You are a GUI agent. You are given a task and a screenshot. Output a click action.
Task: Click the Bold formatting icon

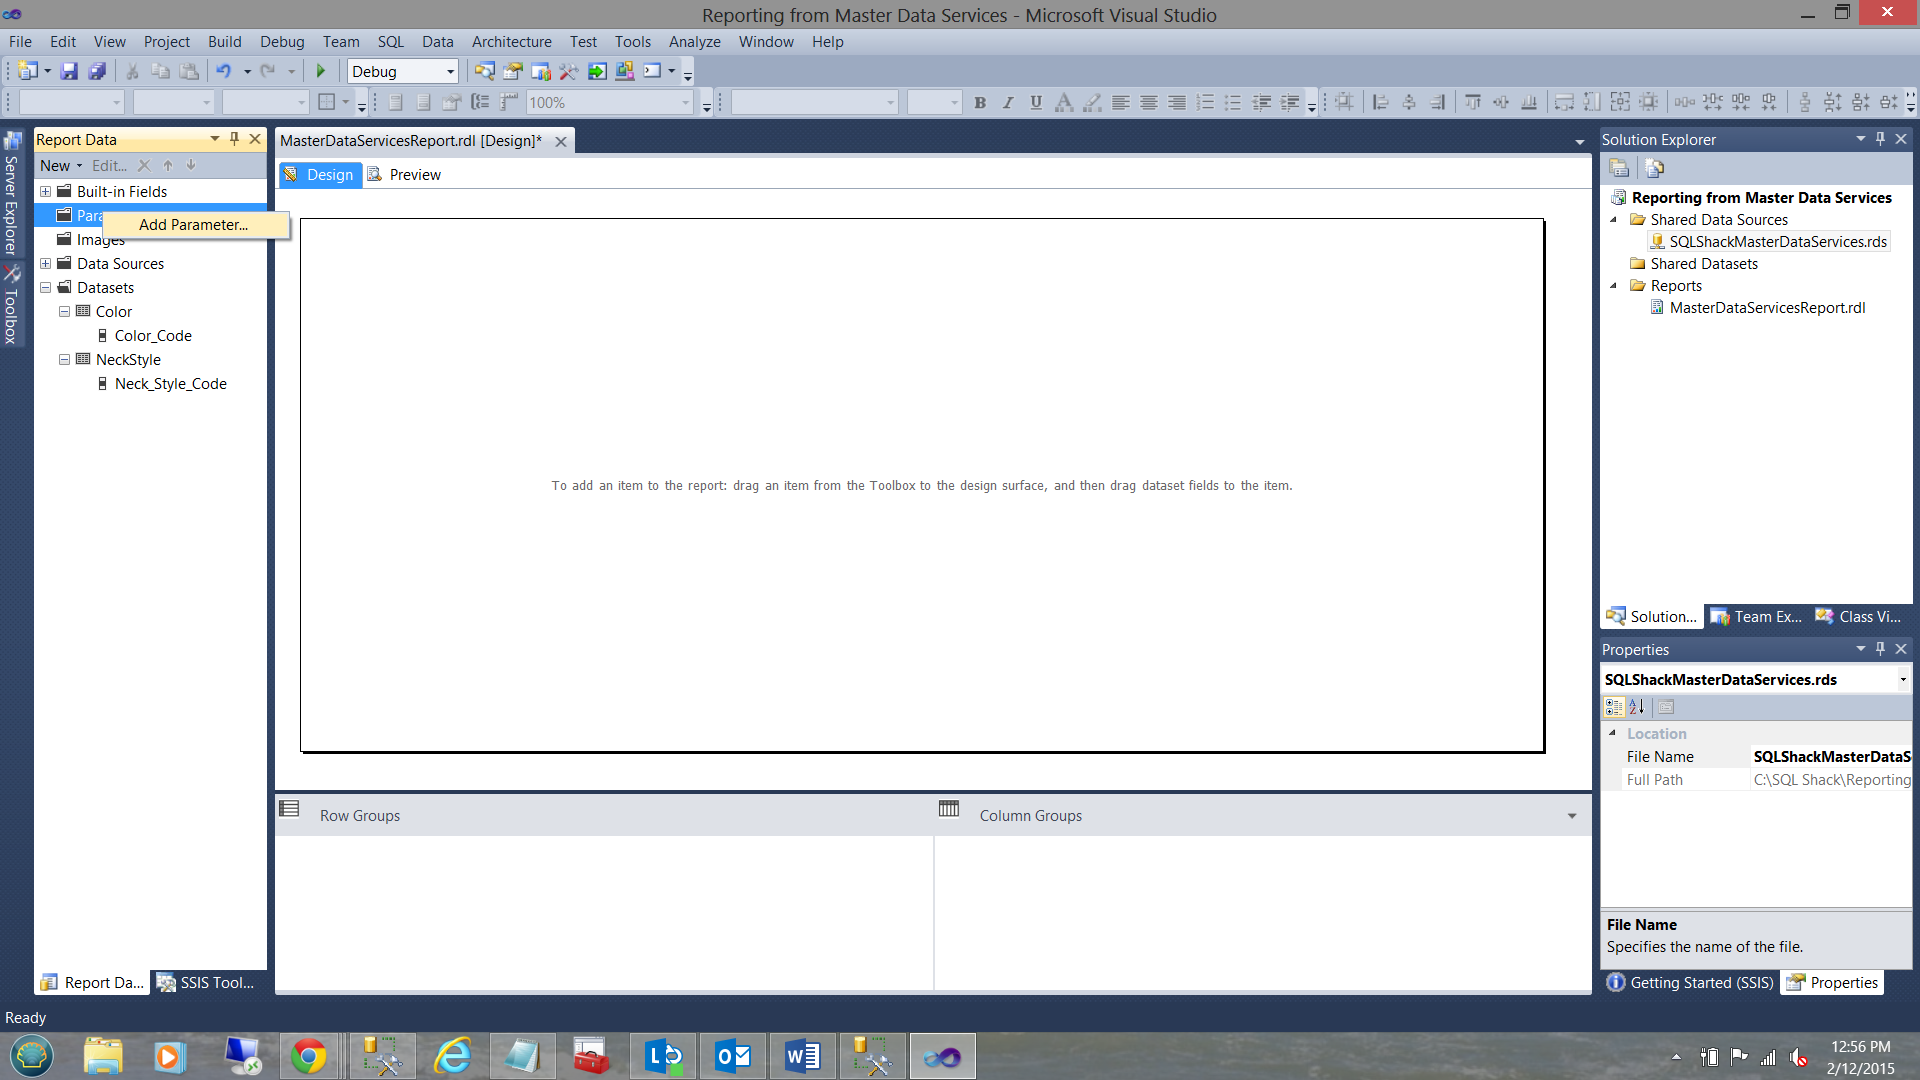pyautogui.click(x=980, y=102)
